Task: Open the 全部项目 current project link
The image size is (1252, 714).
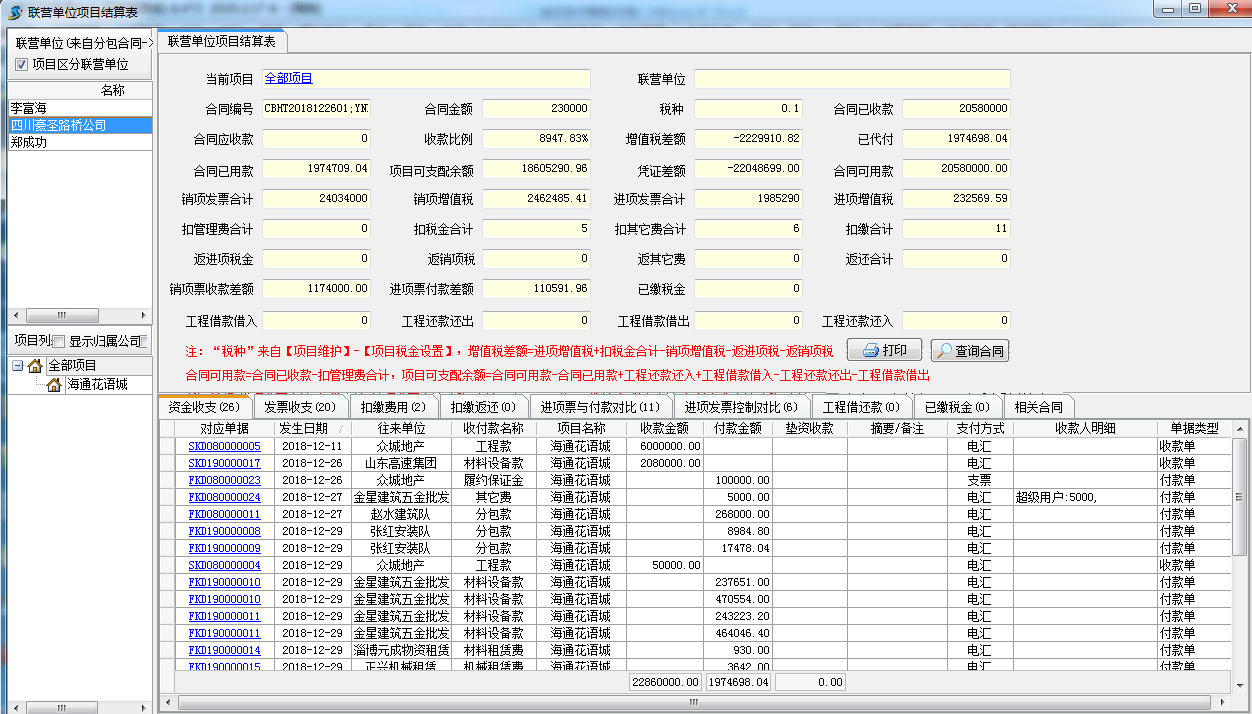Action: (289, 78)
